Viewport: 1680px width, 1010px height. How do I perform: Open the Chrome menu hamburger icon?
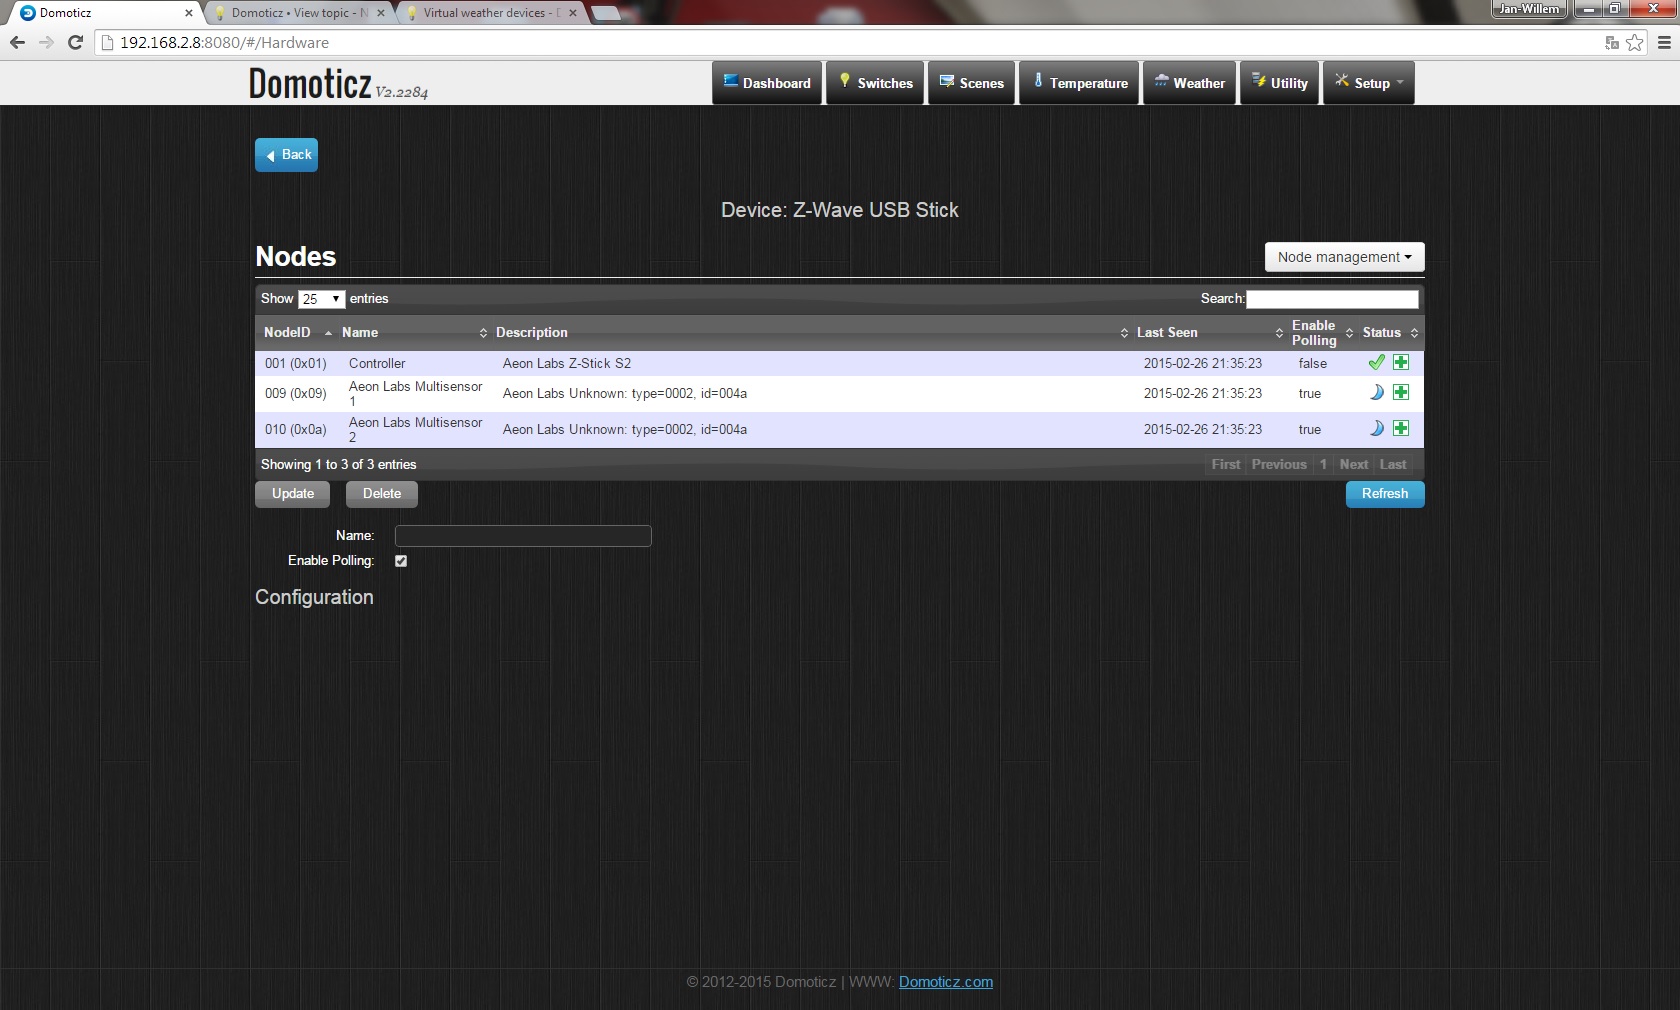pos(1664,42)
